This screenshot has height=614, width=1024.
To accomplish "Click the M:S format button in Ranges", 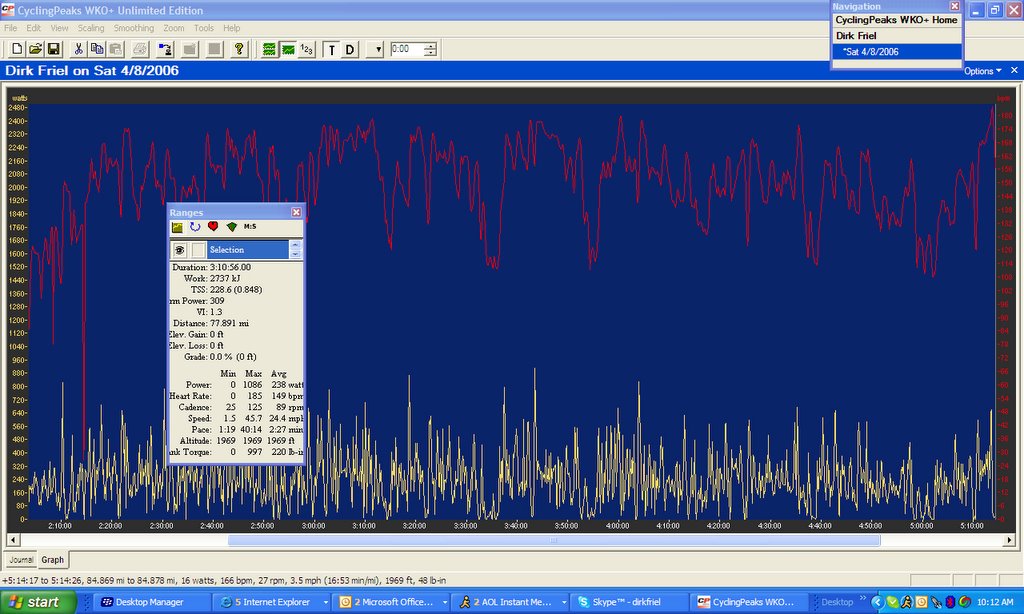I will (x=250, y=227).
